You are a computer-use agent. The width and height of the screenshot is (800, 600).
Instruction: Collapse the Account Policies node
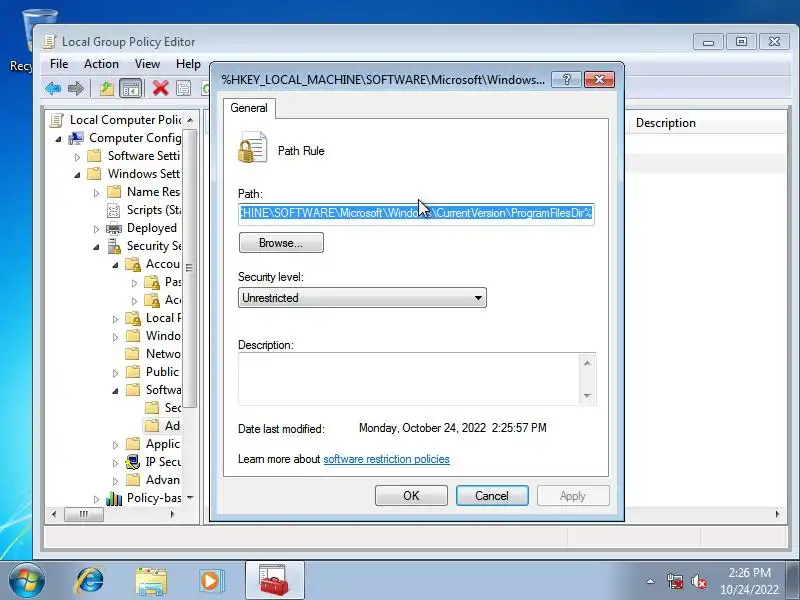pos(115,265)
